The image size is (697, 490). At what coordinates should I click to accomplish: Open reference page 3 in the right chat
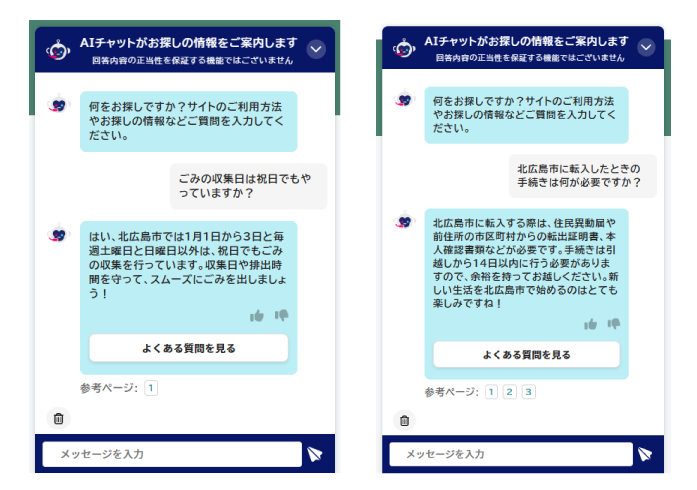pos(528,392)
